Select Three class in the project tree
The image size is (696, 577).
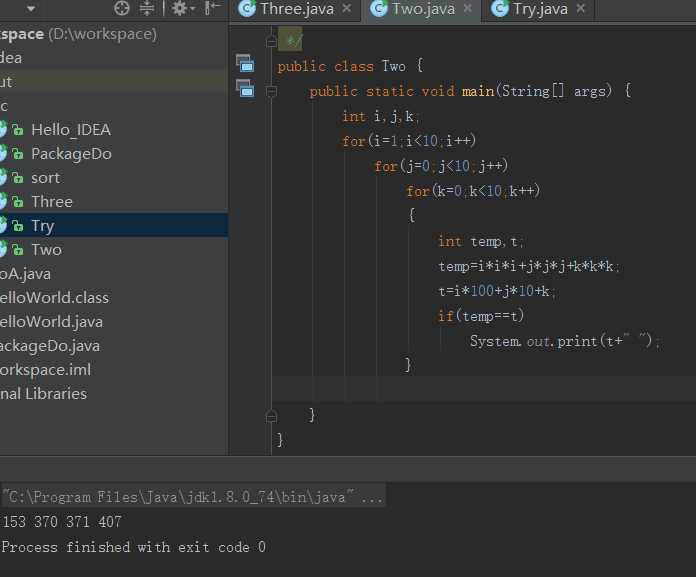pos(52,202)
